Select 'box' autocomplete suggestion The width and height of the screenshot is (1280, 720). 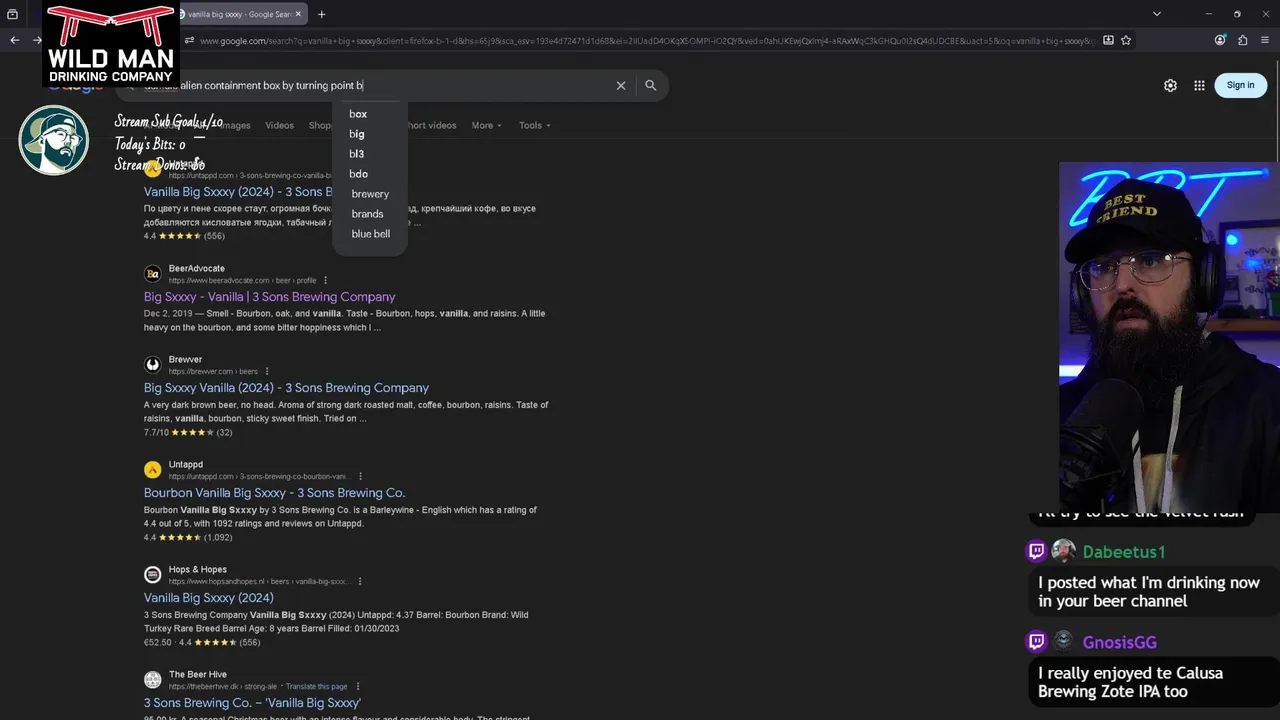(x=358, y=114)
